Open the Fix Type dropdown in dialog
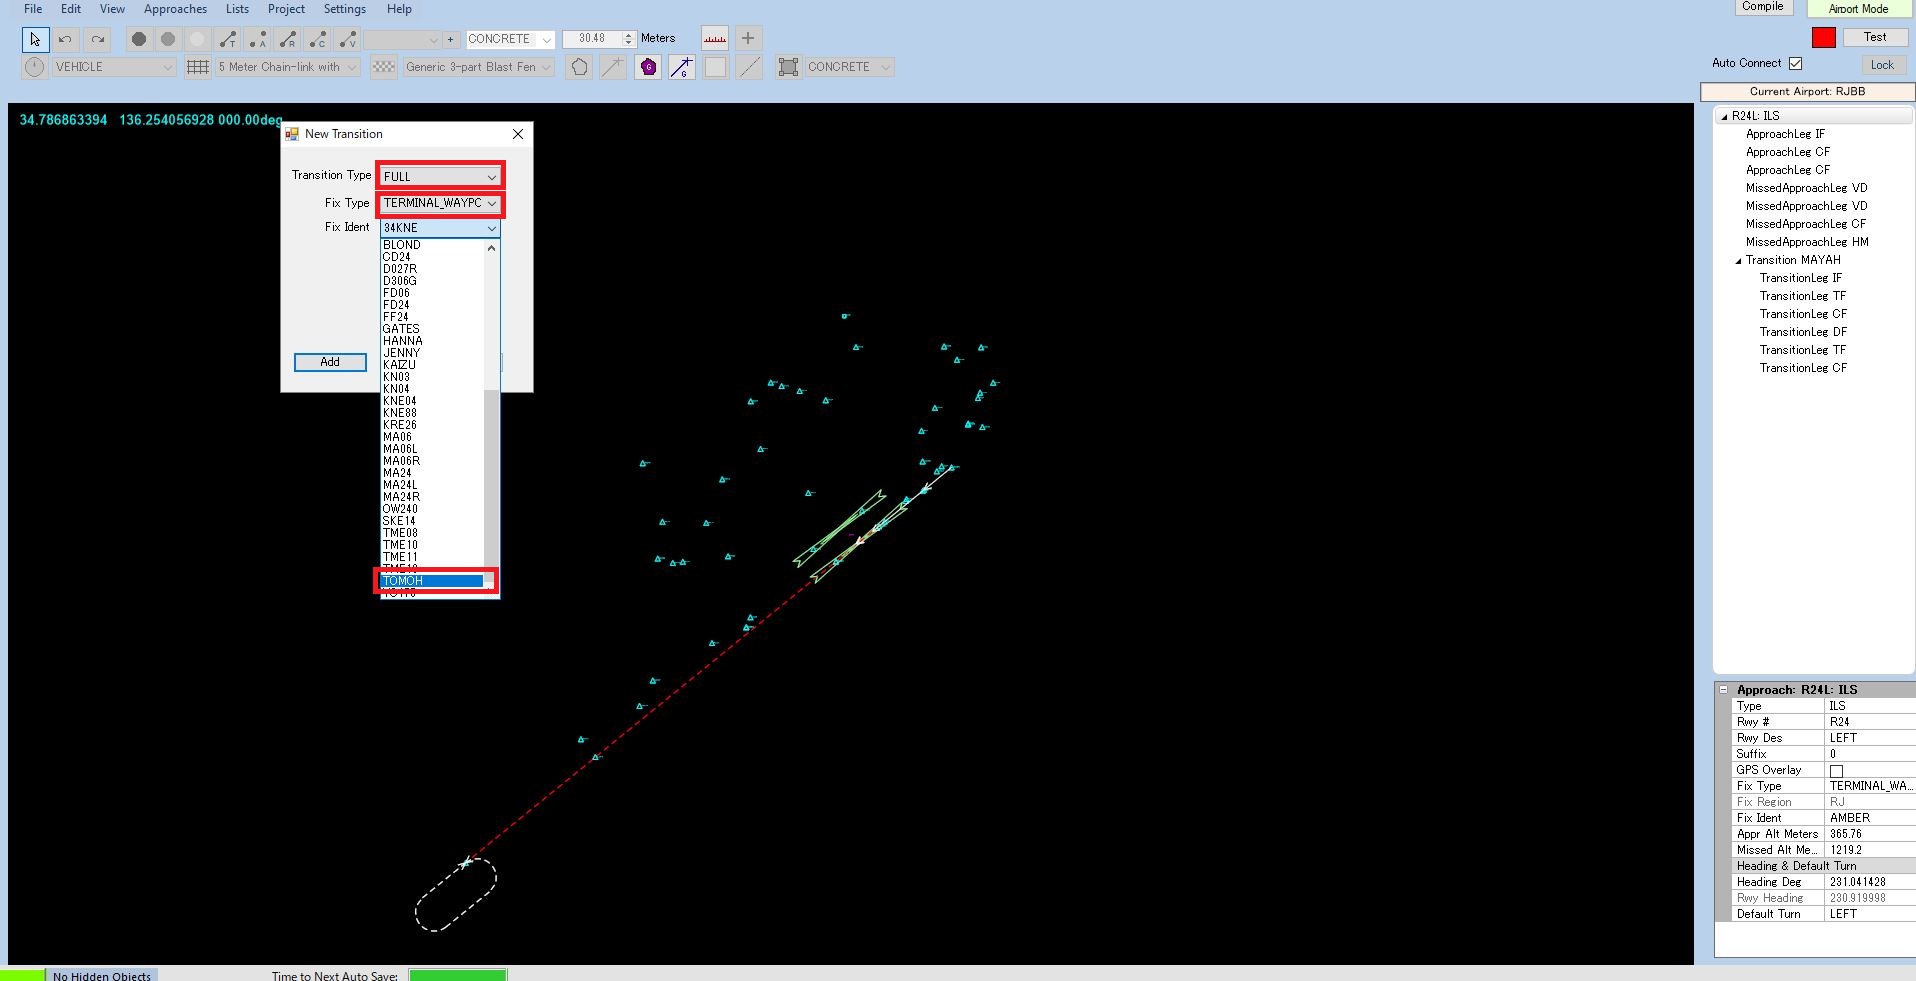 440,203
